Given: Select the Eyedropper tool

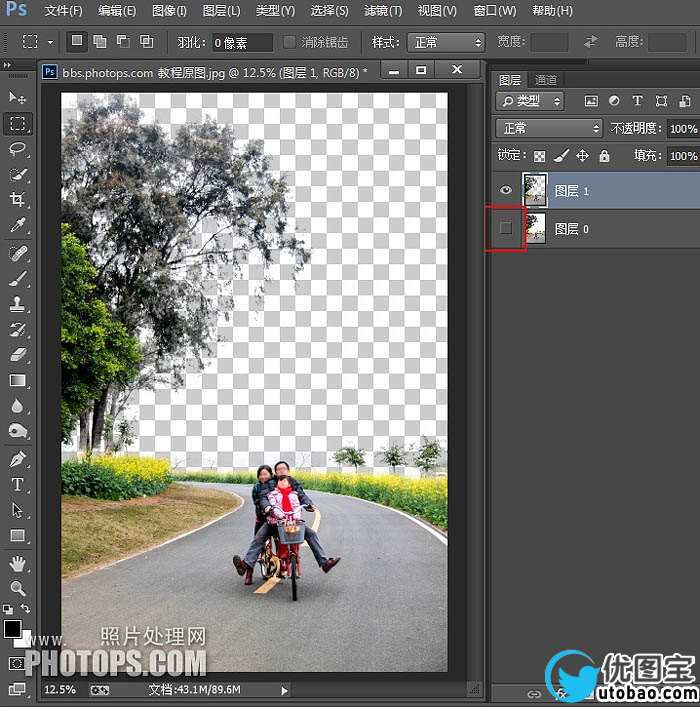Looking at the screenshot, I should point(17,225).
